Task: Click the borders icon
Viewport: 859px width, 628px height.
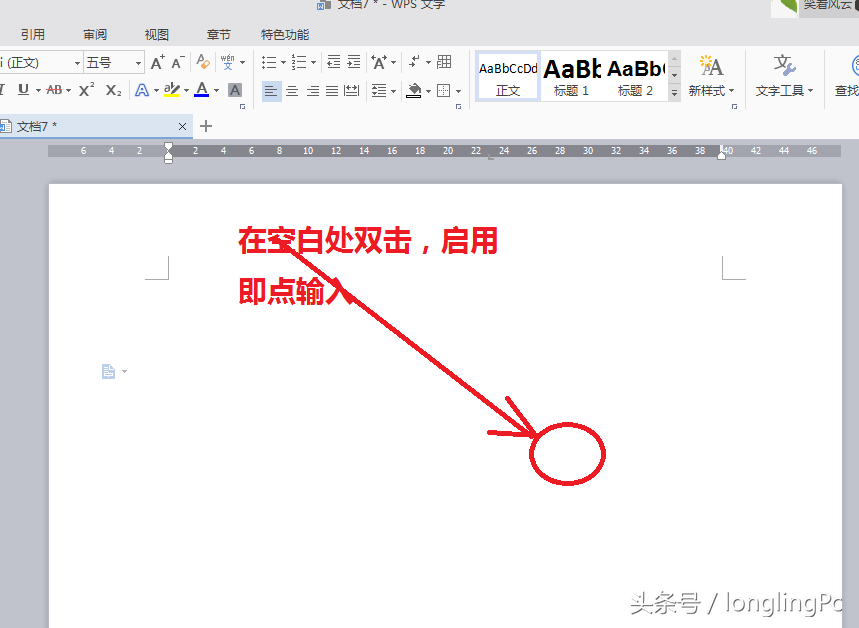Action: pos(444,90)
